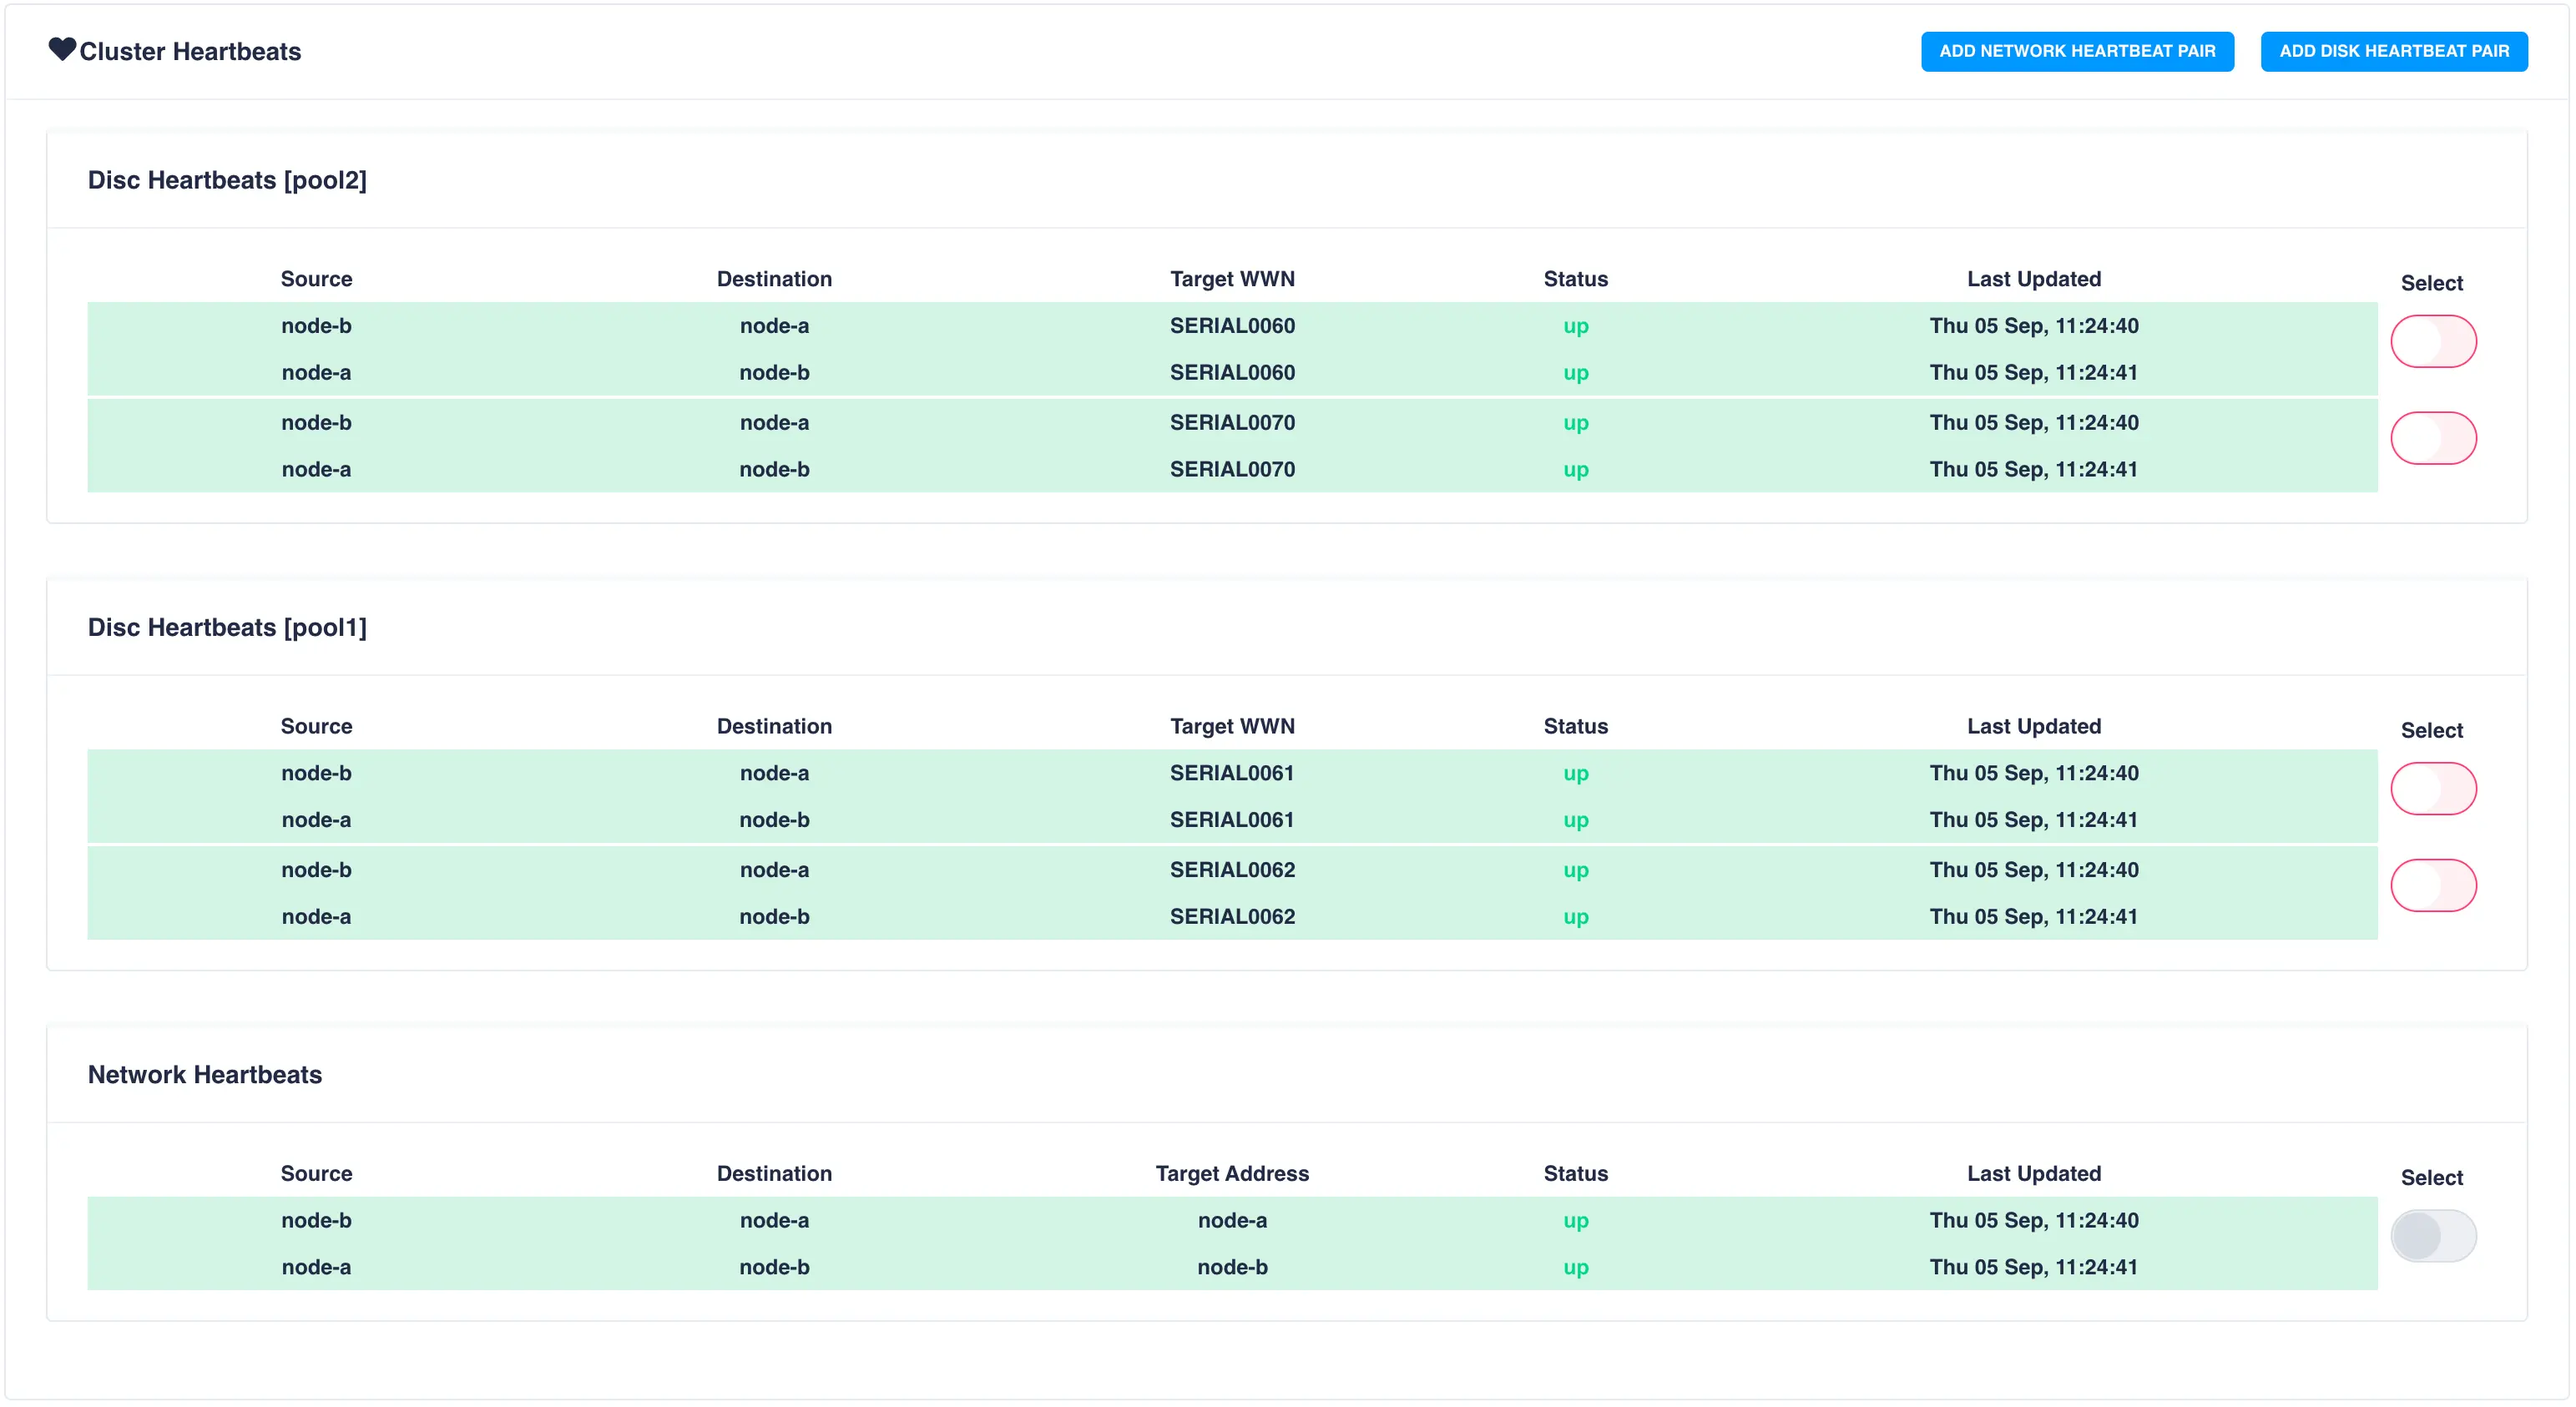Viewport: 2576px width, 1407px height.
Task: Toggle select switch for Network Heartbeats pair
Action: 2432,1236
